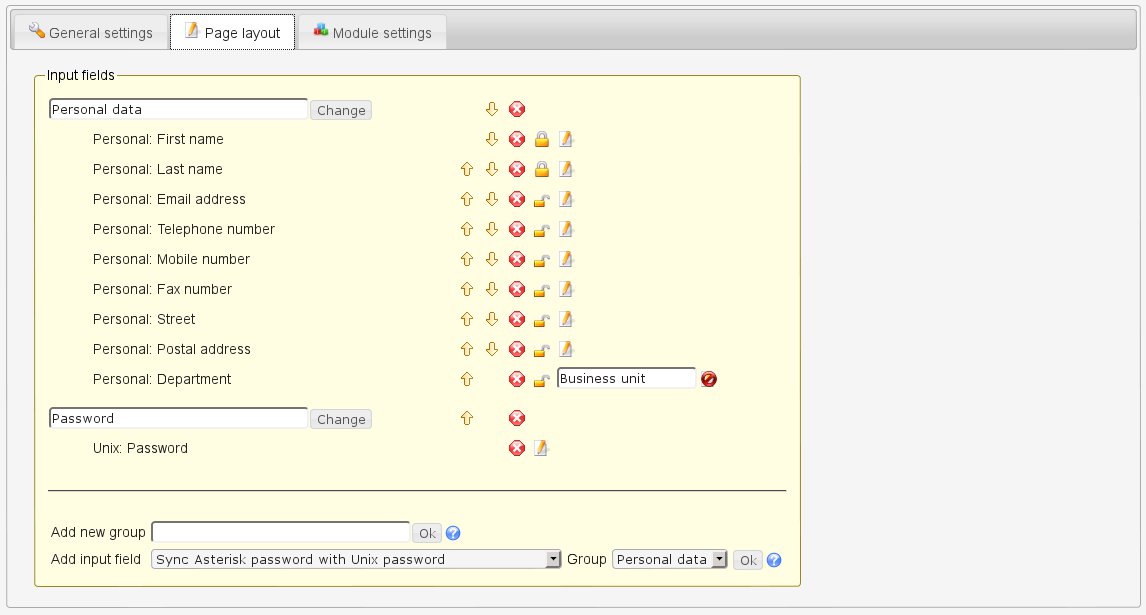This screenshot has height=615, width=1146.
Task: Click Change next to Personal data
Action: coord(341,111)
